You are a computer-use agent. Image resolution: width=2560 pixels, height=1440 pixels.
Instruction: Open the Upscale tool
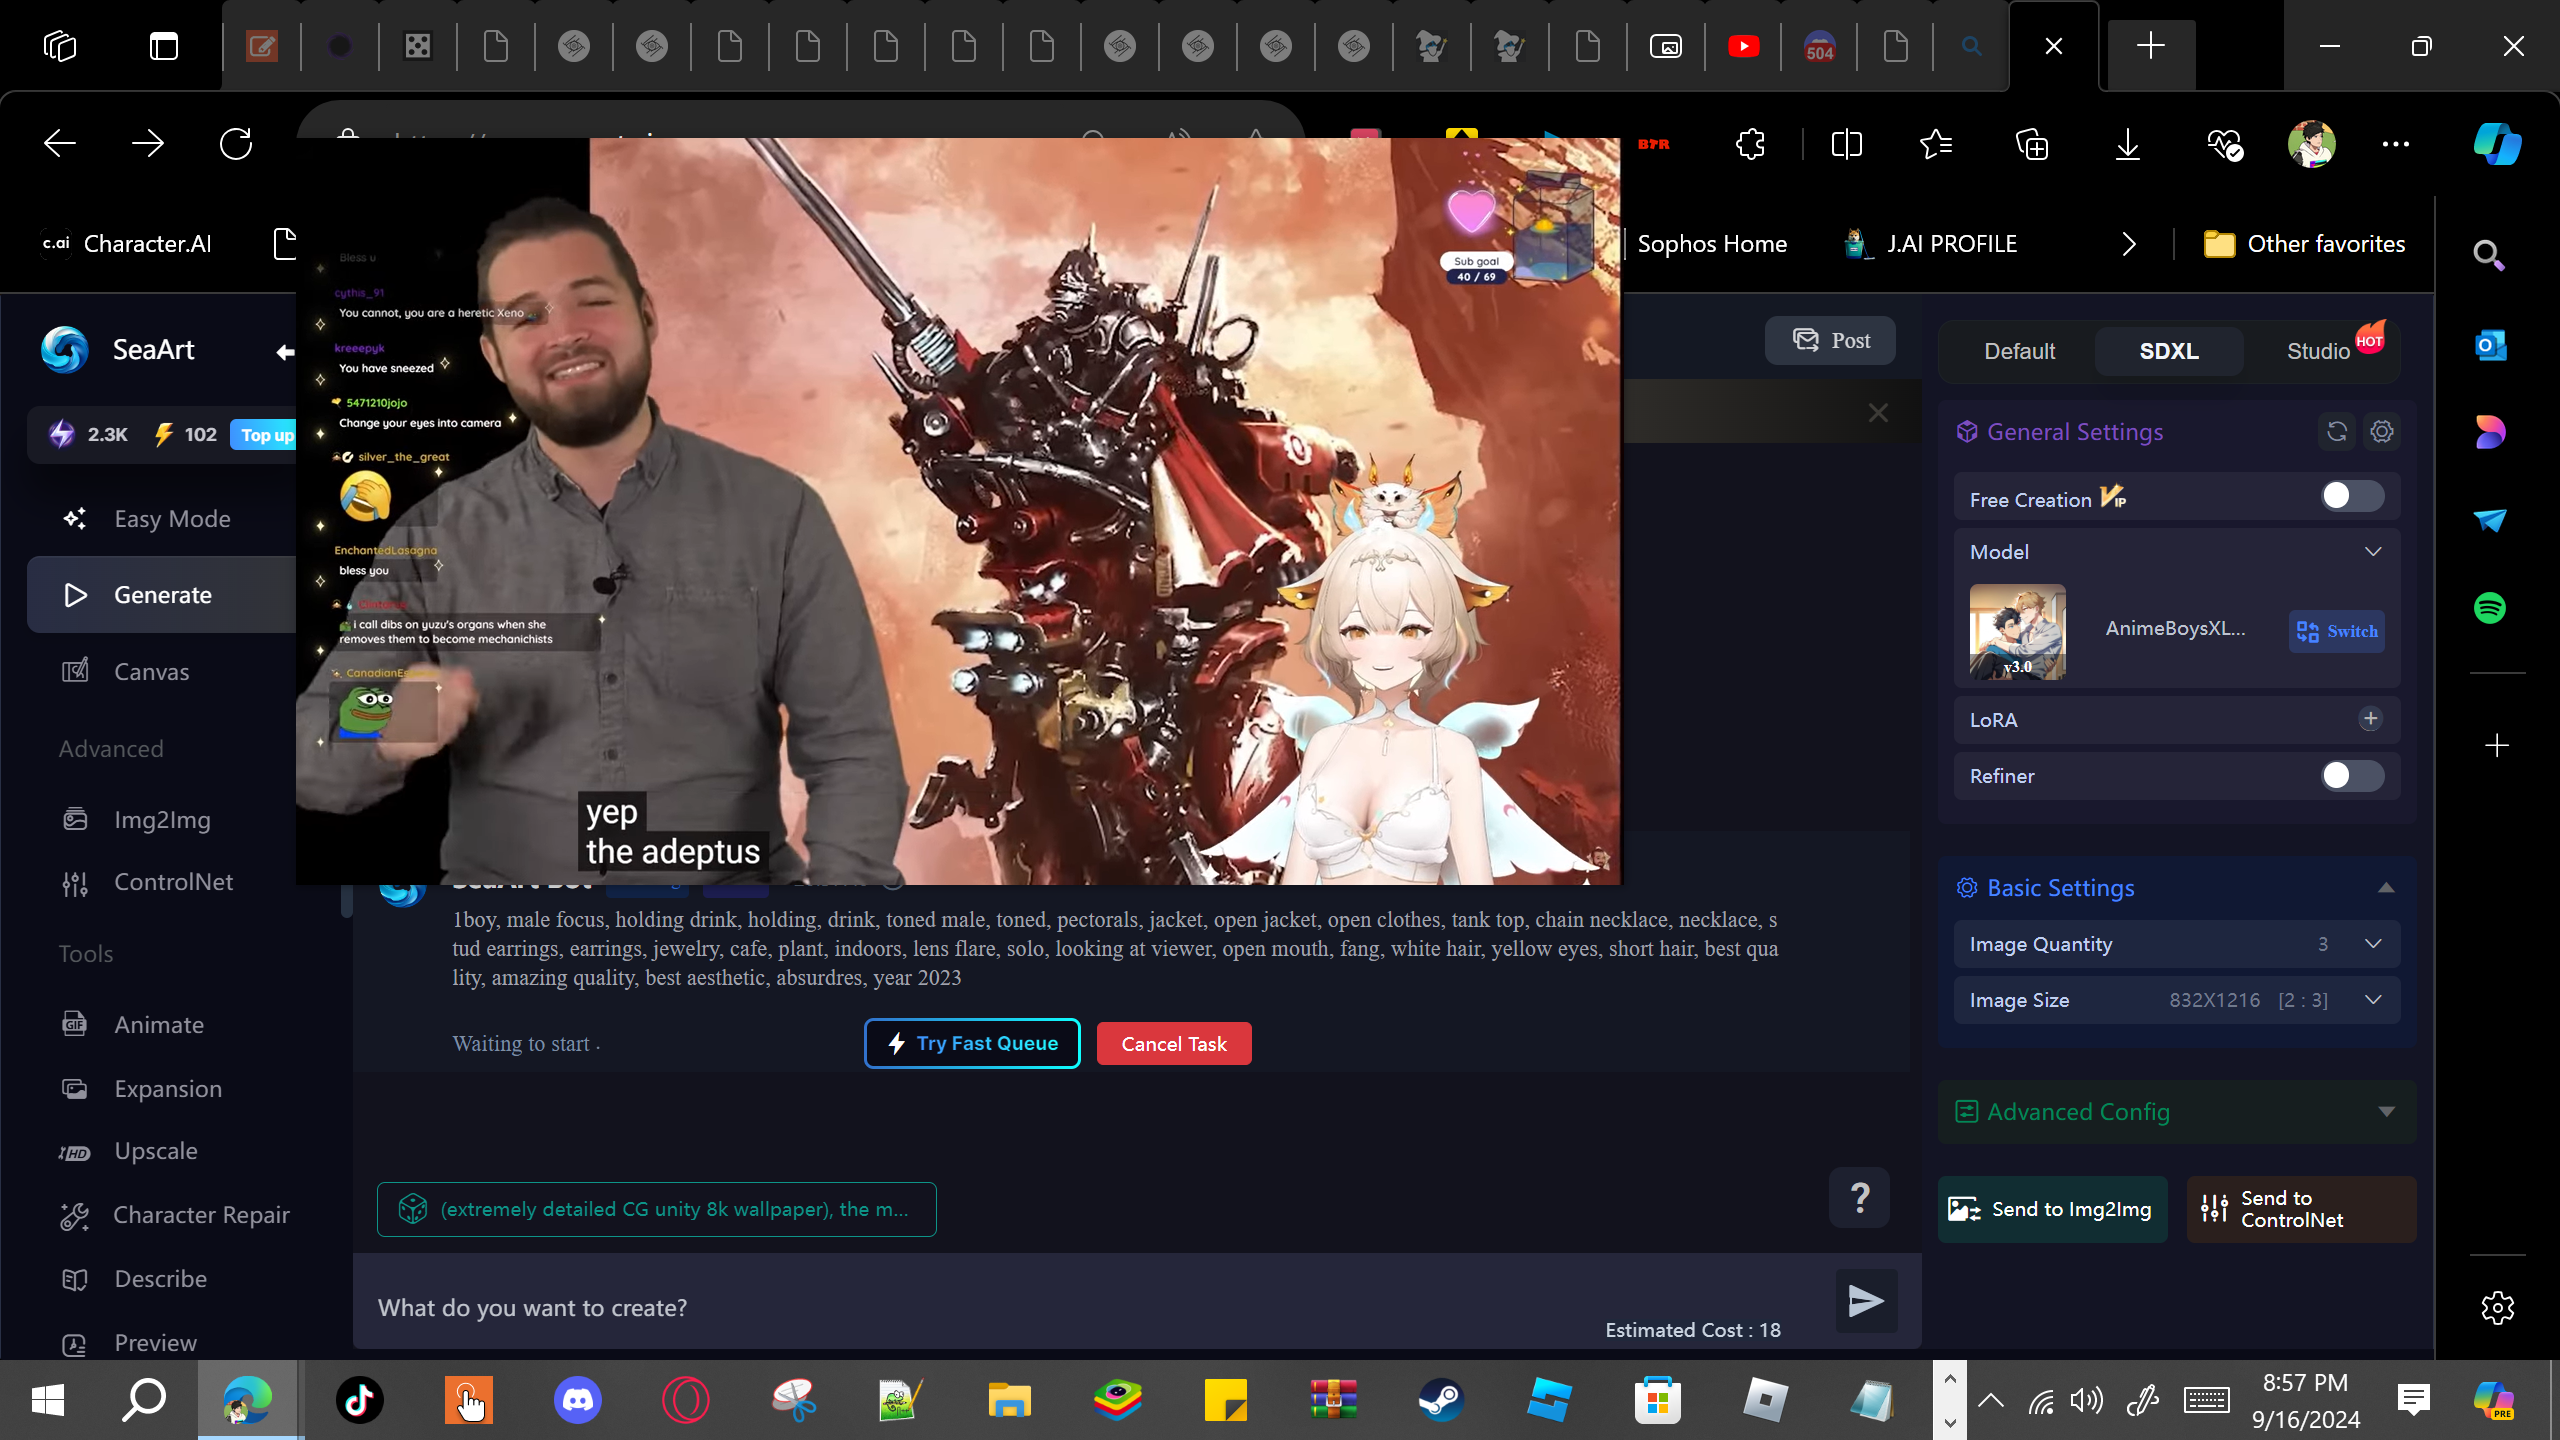156,1151
